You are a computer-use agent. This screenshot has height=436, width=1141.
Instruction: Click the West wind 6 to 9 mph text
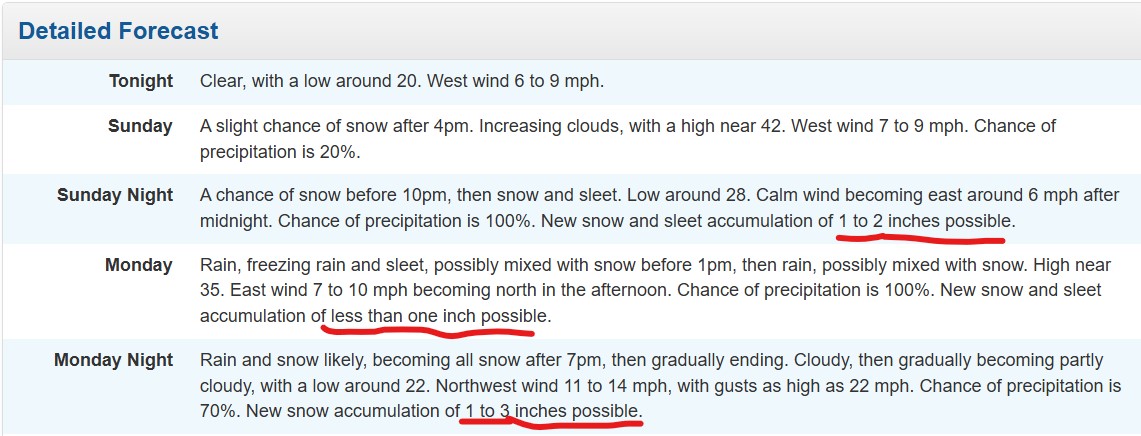[516, 81]
